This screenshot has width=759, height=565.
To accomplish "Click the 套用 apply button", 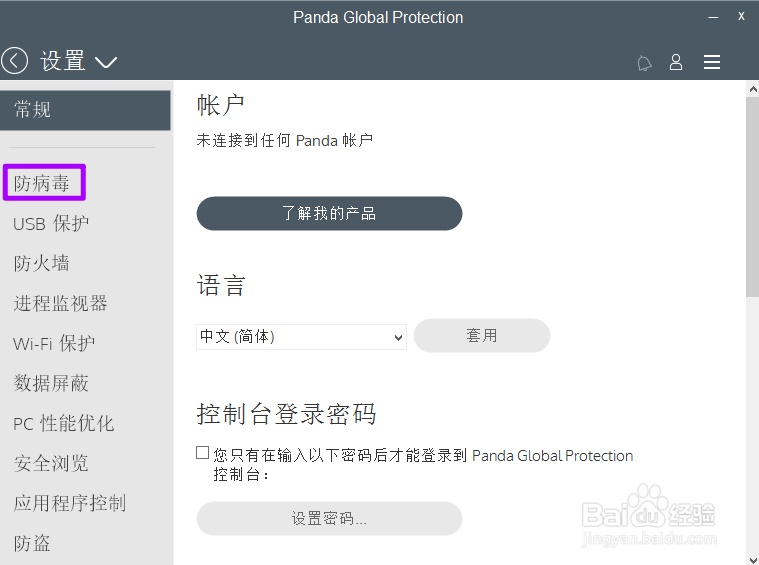I will point(482,336).
